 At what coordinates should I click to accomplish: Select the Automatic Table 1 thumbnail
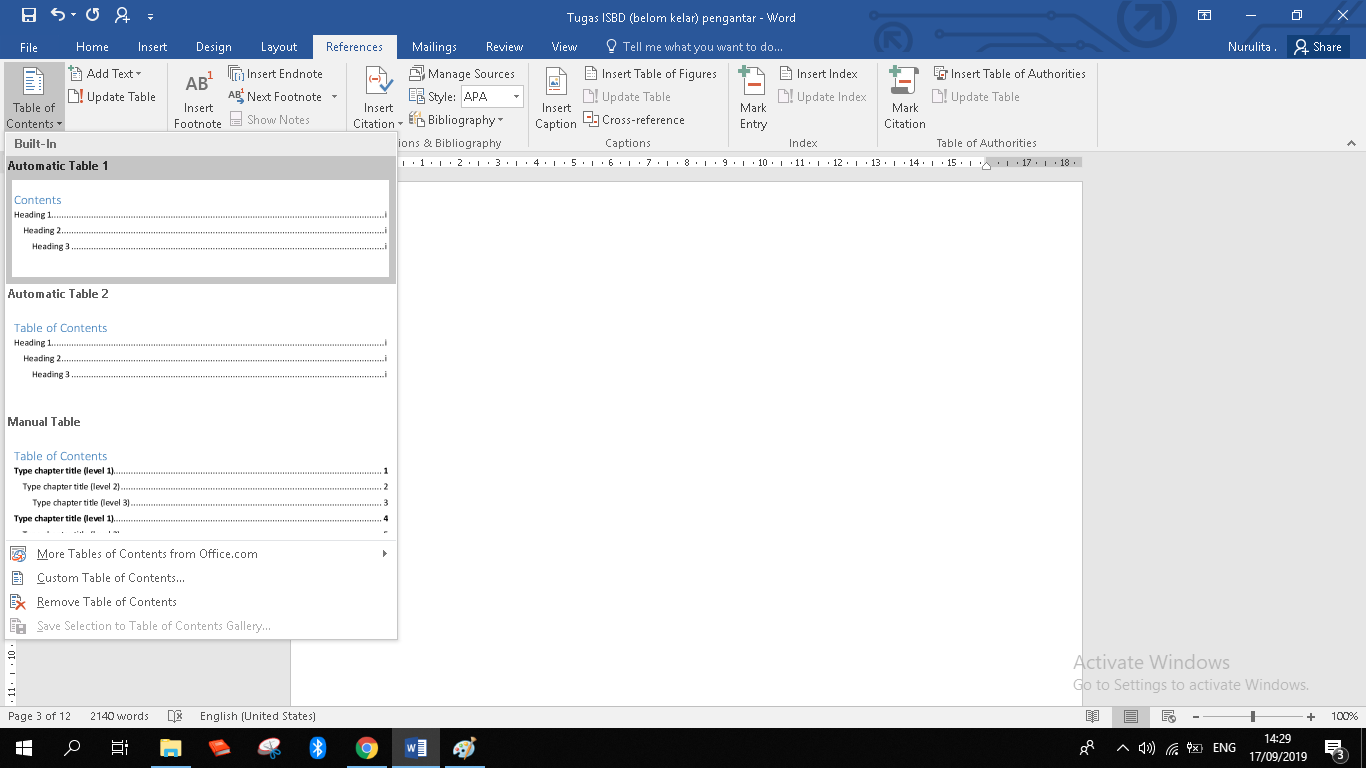pos(200,228)
